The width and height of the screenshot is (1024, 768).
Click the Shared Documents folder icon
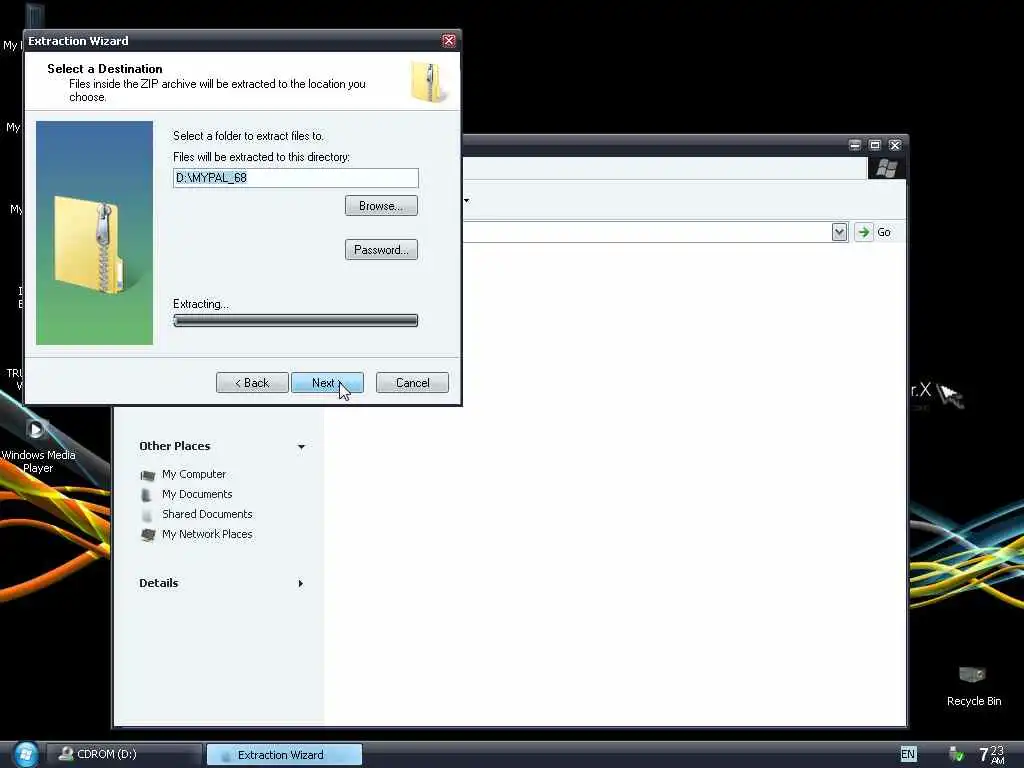[x=148, y=515]
